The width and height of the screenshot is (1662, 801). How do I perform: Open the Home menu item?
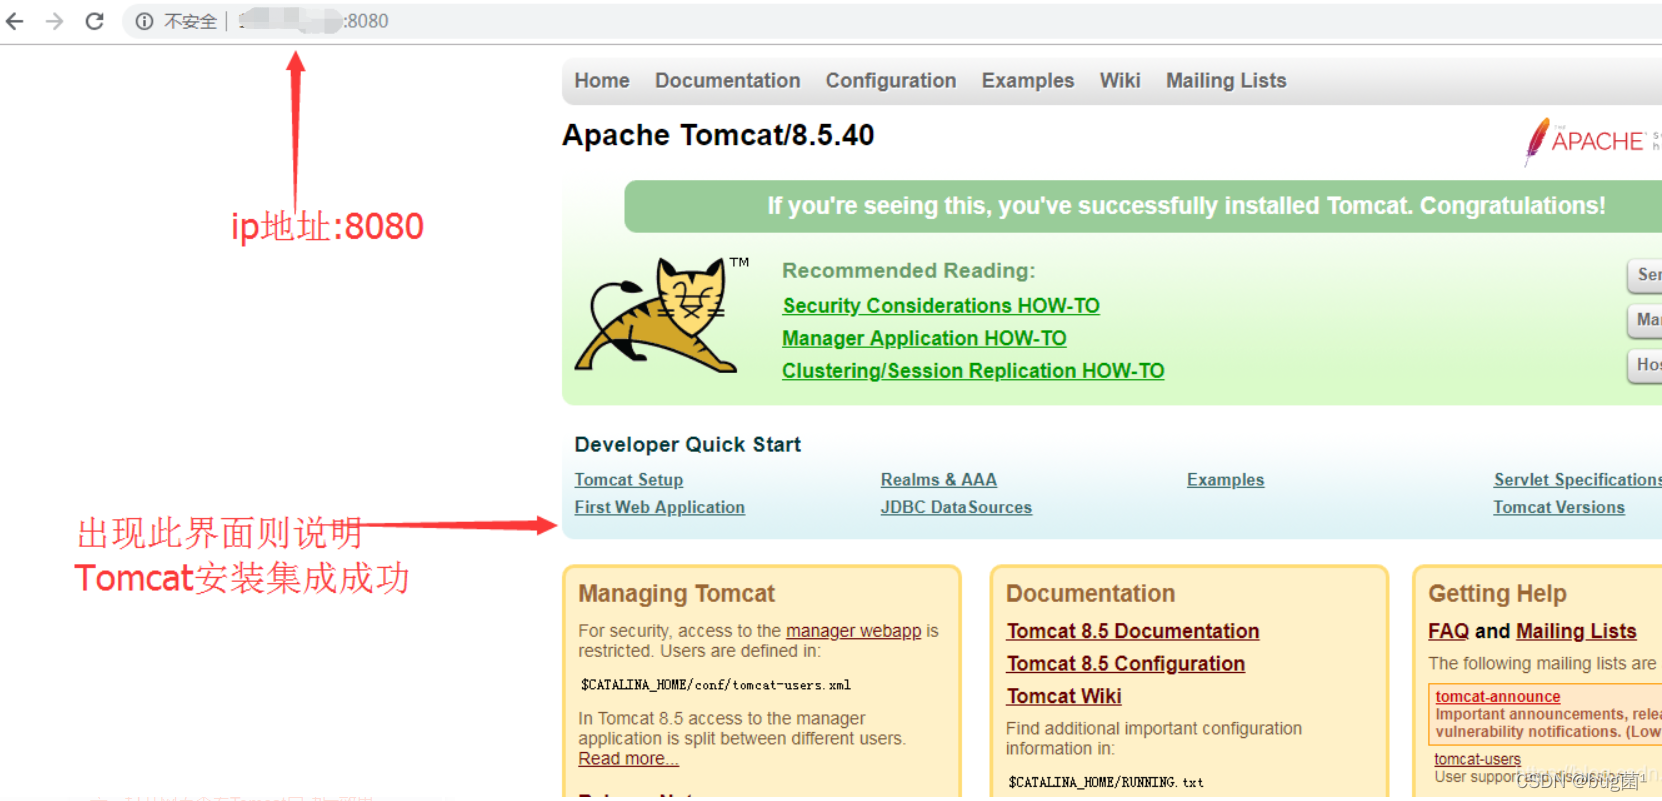point(602,80)
